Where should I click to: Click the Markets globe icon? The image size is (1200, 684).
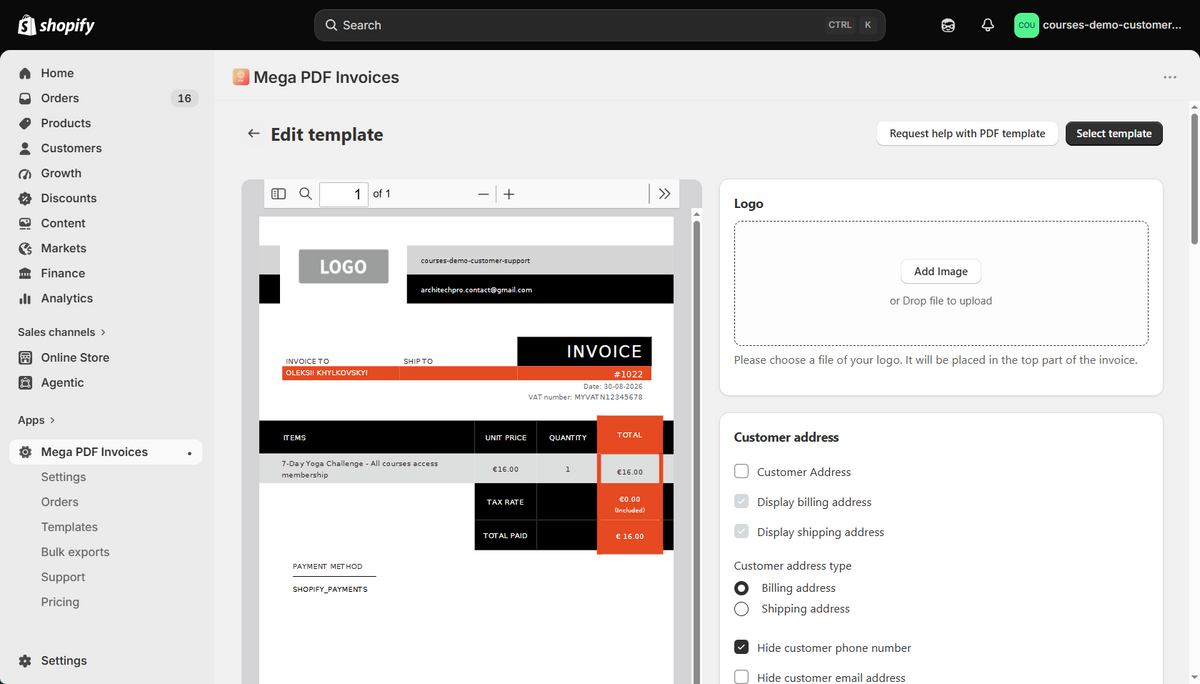tap(25, 248)
